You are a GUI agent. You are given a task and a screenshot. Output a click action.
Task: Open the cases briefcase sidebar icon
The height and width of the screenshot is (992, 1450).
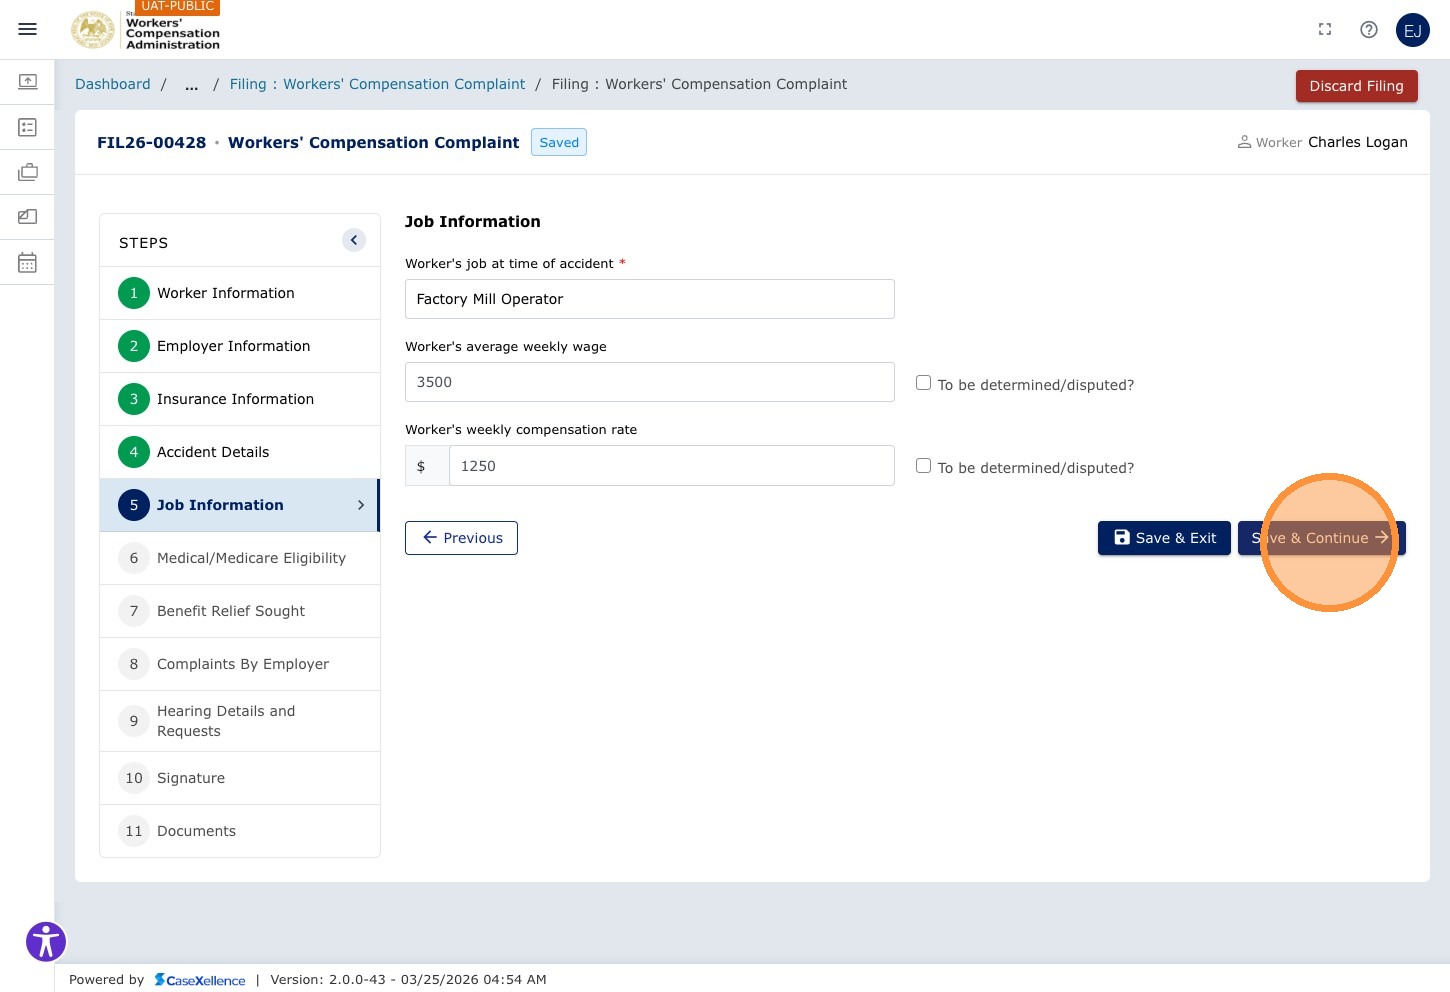coord(28,172)
